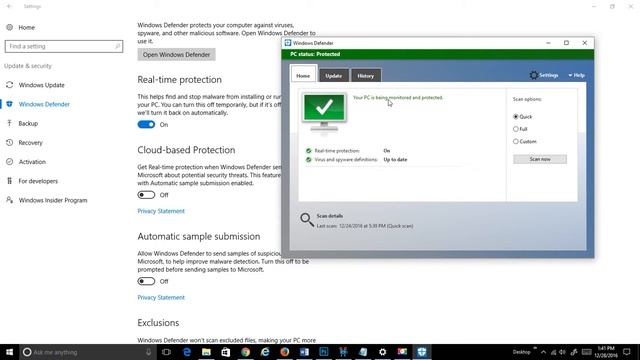Click the 'Real-time protection: On' status row
This screenshot has height=360, width=640.
tap(348, 151)
